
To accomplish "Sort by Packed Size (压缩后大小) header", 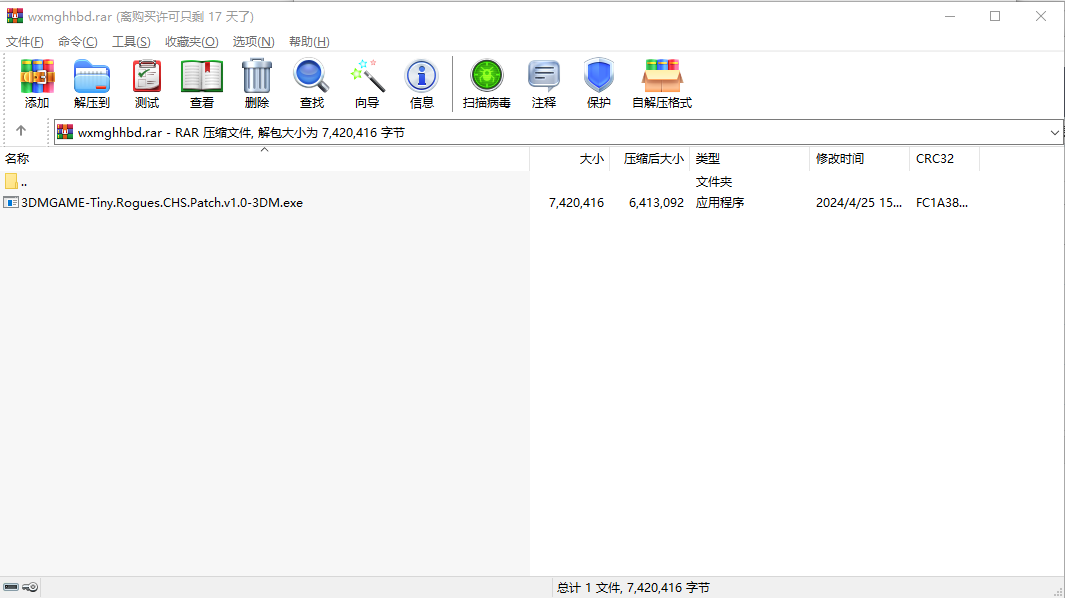I will coord(649,158).
